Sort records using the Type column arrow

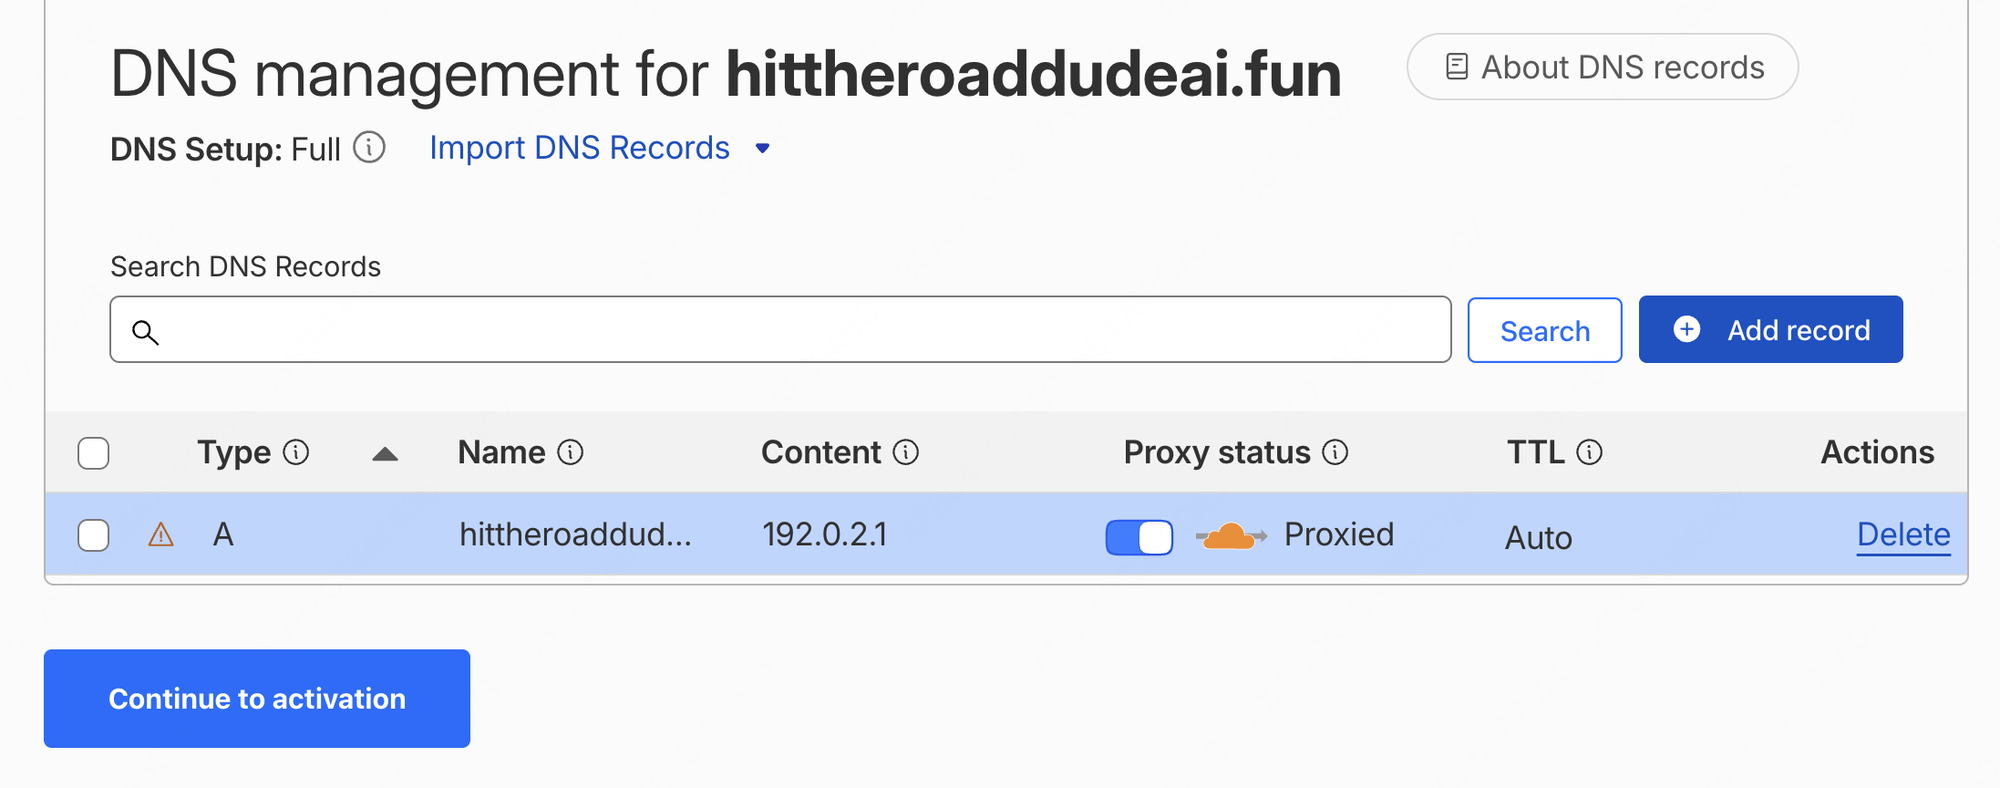click(385, 454)
